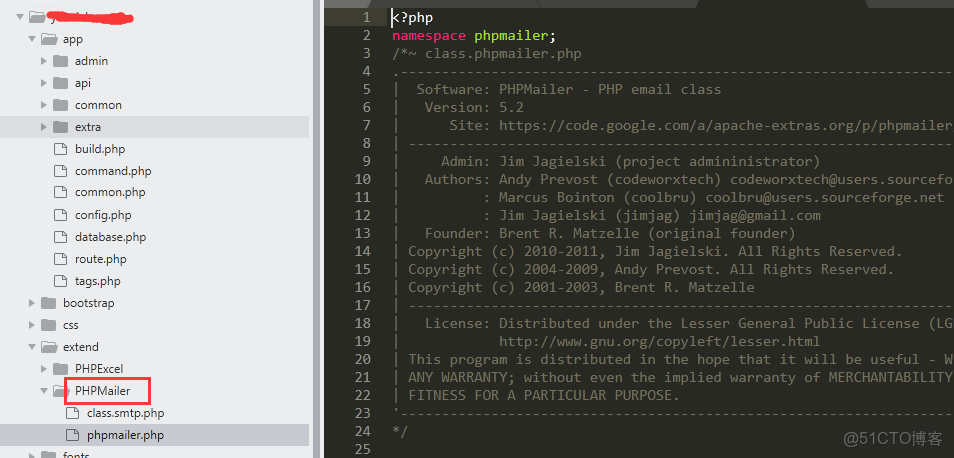This screenshot has width=954, height=458.
Task: Click the common.php file icon
Action: point(60,192)
